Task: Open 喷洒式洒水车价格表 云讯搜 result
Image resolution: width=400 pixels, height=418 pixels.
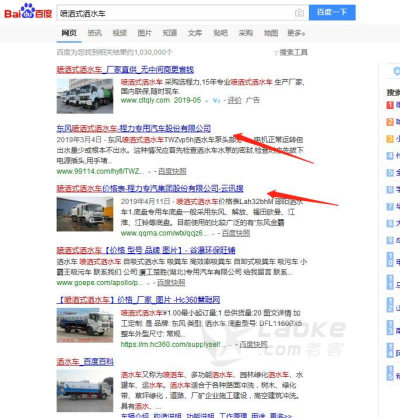Action: point(150,189)
